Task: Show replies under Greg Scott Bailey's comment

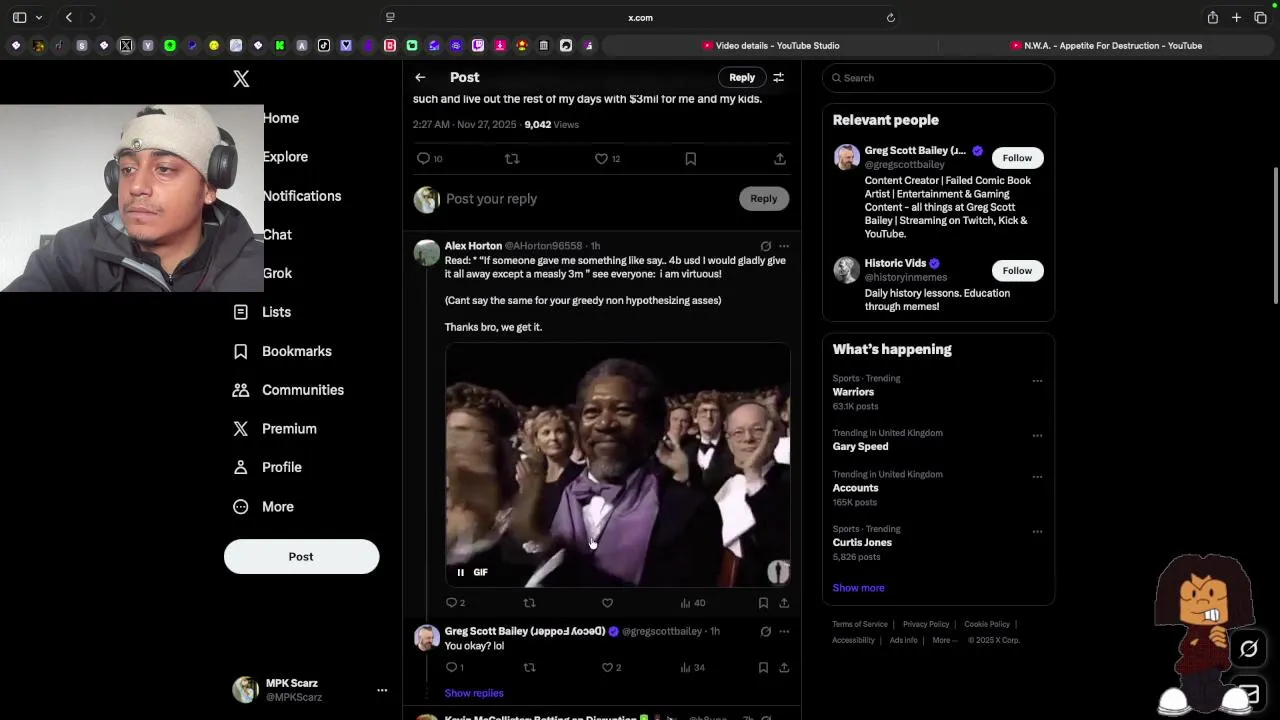Action: pos(474,693)
